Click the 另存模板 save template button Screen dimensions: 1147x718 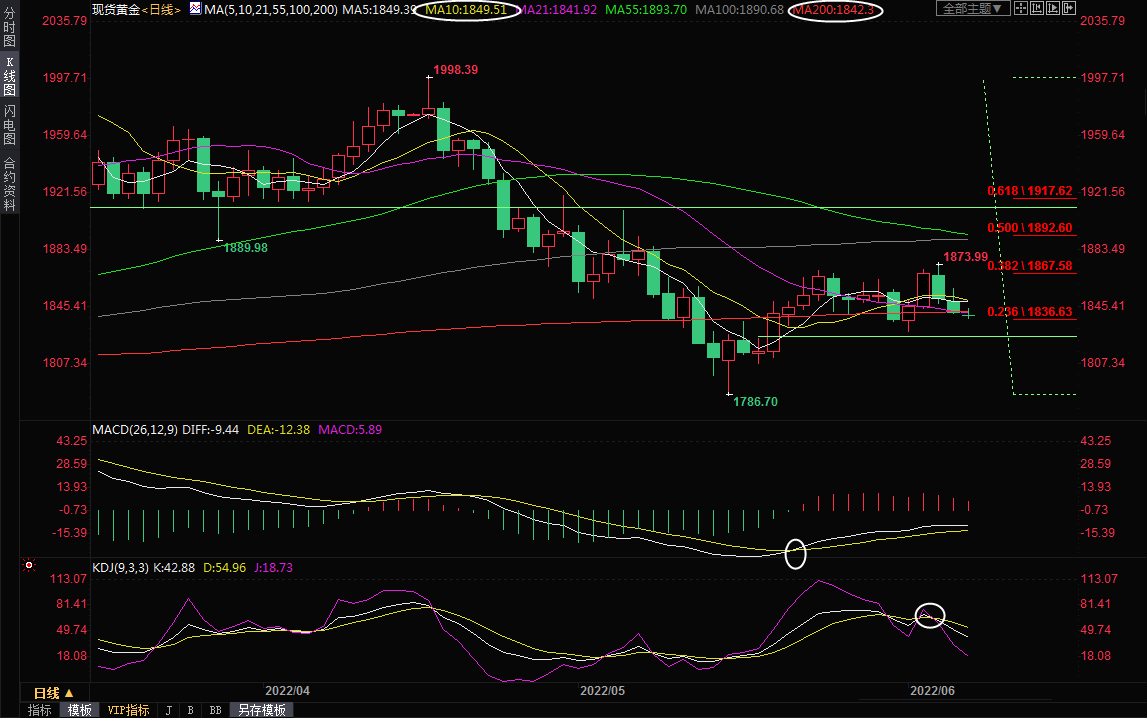pos(261,710)
